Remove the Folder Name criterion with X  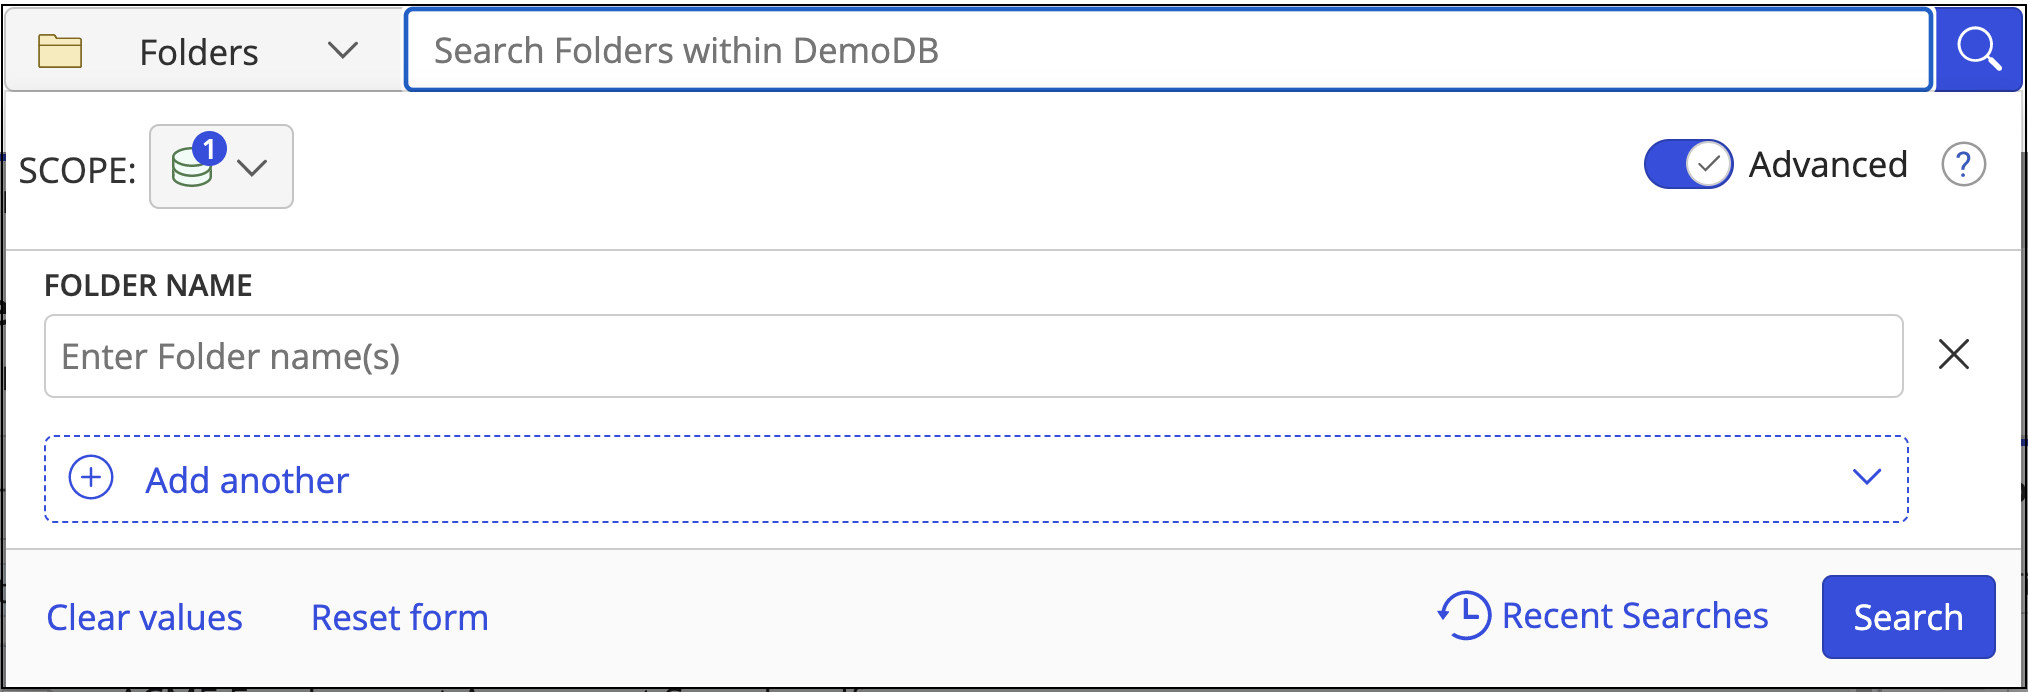click(1953, 354)
